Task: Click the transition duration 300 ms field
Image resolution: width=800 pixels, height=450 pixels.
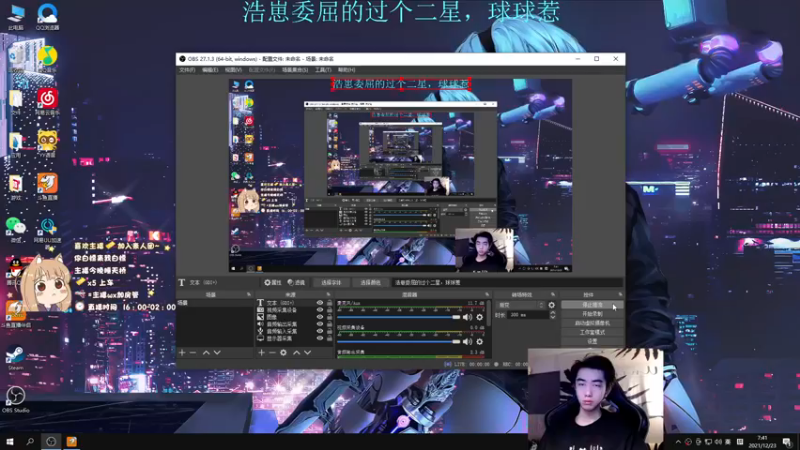Action: click(x=529, y=315)
